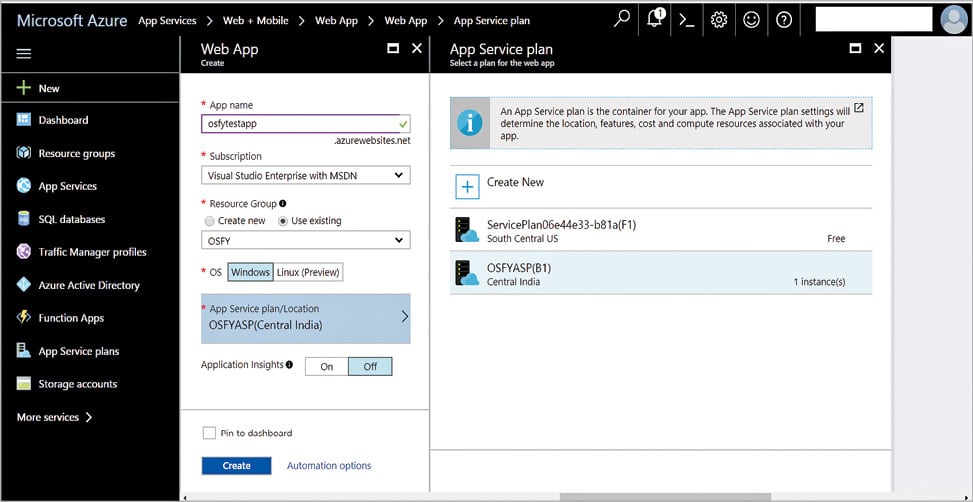Launch Cloud Shell from the top bar
Viewport: 973px width, 502px height.
click(687, 19)
